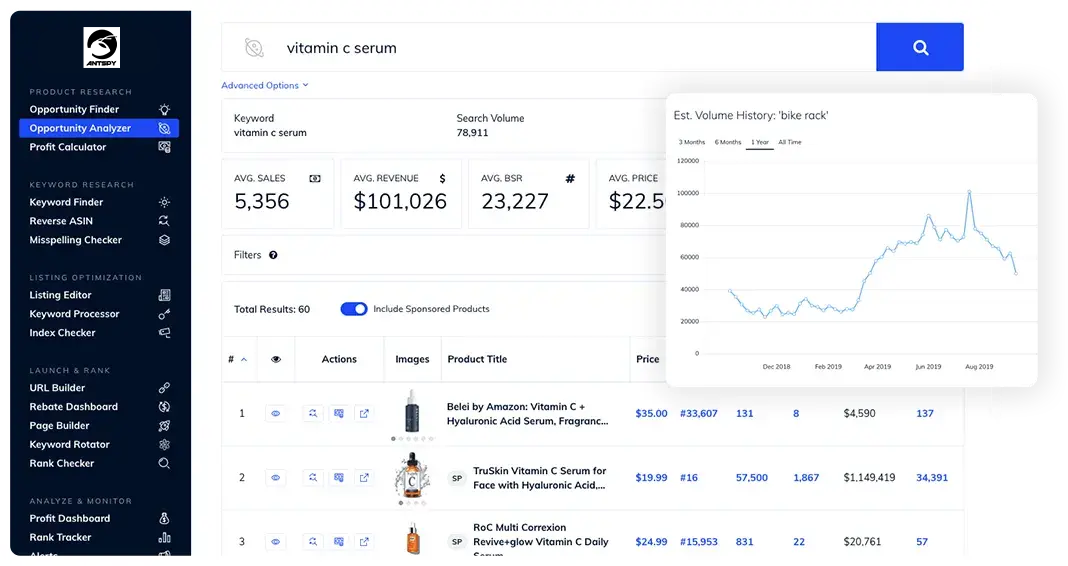
Task: Click the Antsoy logo in sidebar
Action: [x=101, y=48]
